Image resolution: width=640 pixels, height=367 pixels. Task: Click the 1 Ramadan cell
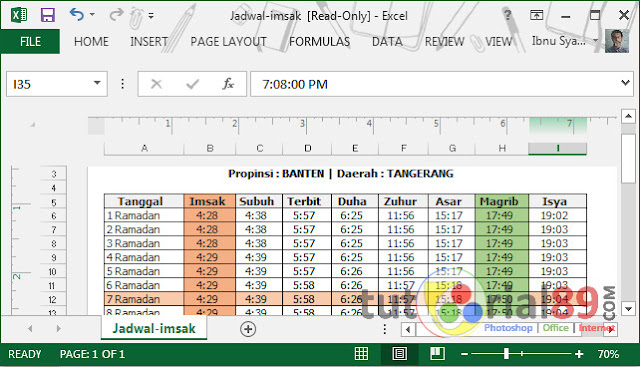[144, 215]
